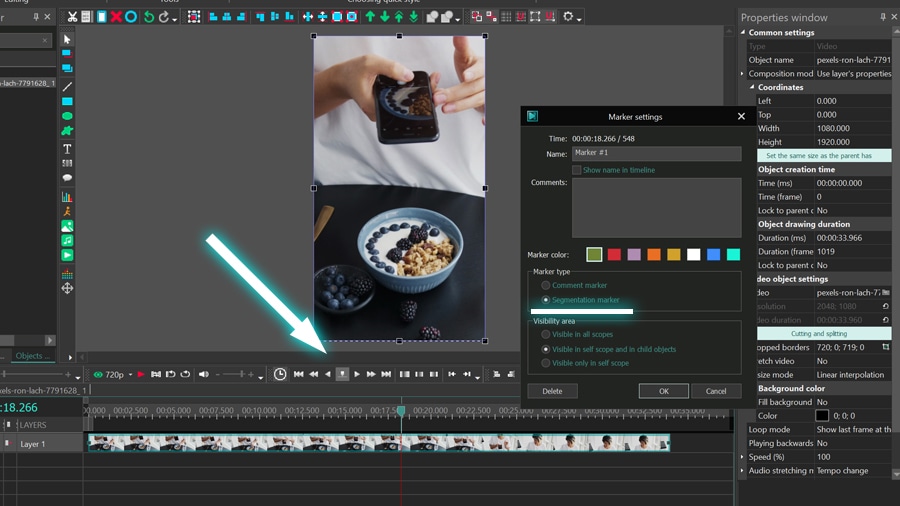
Task: Click the green move-up one layer arrow
Action: (370, 17)
